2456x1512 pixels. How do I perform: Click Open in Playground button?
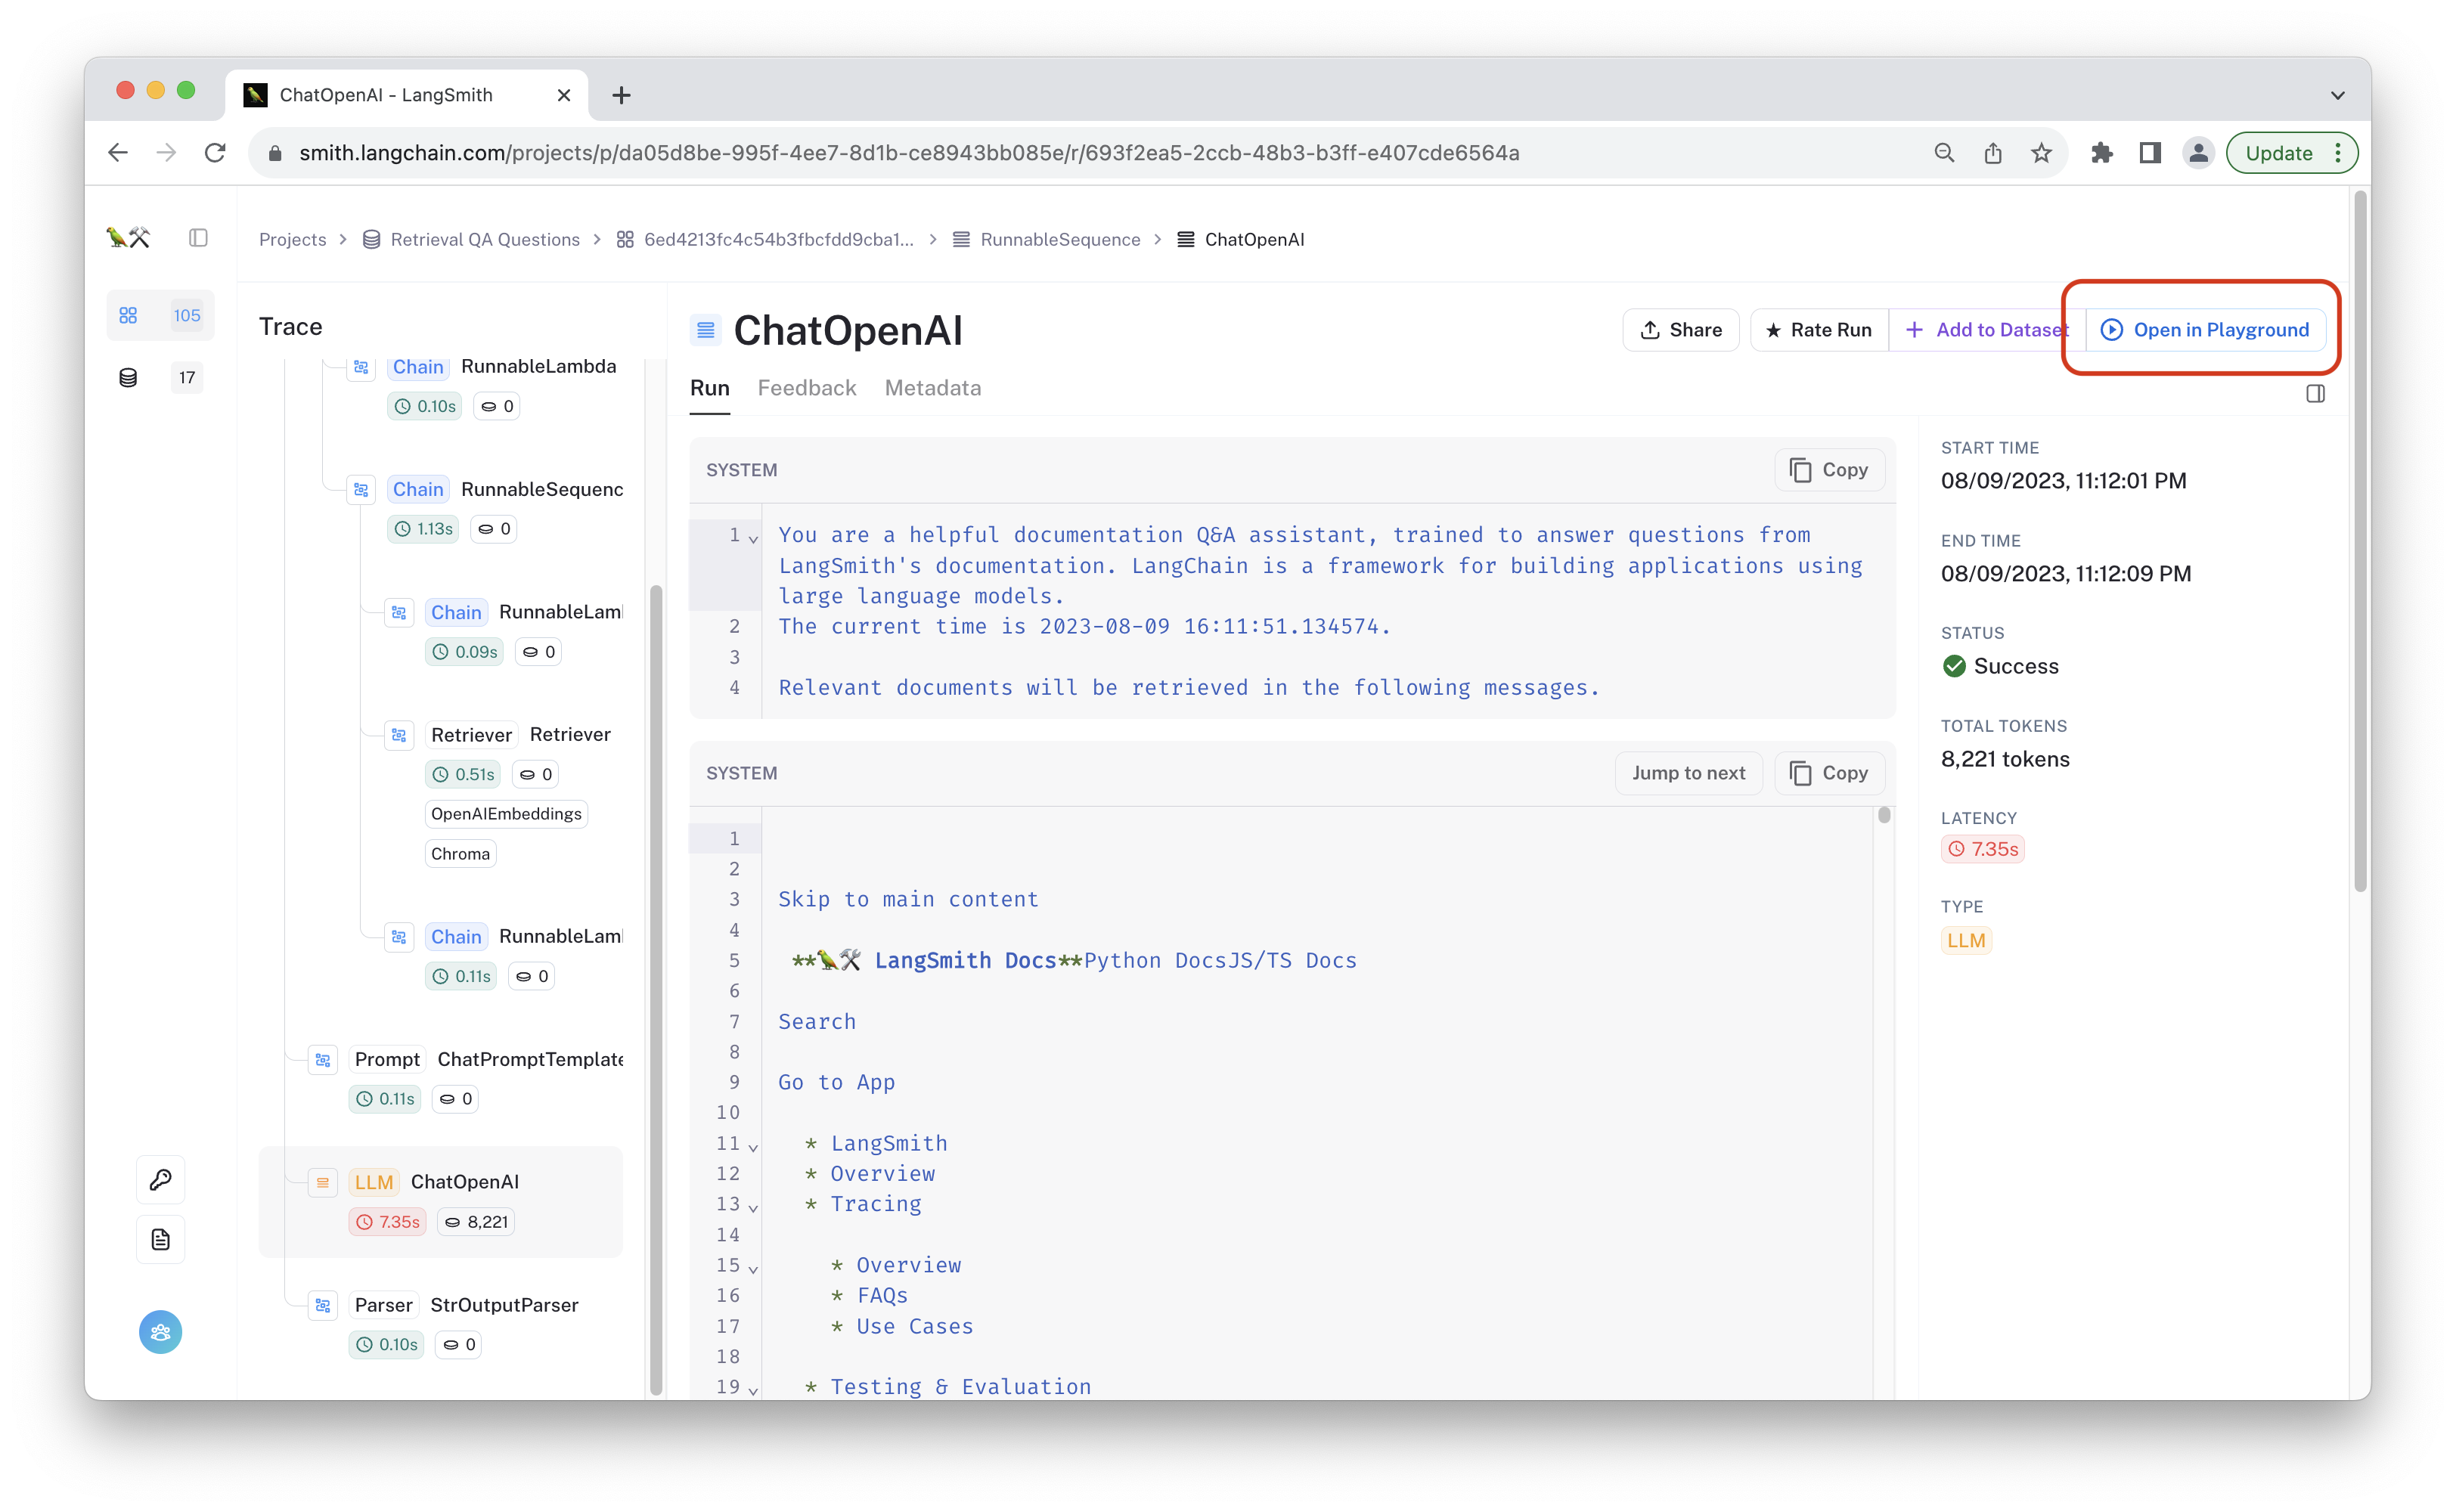(x=2205, y=330)
